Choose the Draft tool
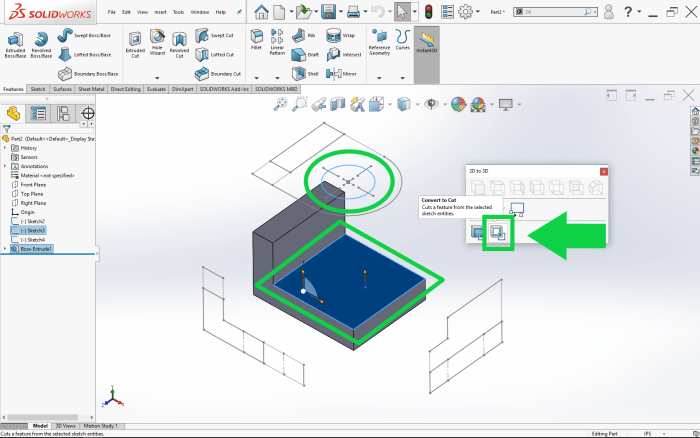Image resolution: width=700 pixels, height=438 pixels. 305,54
